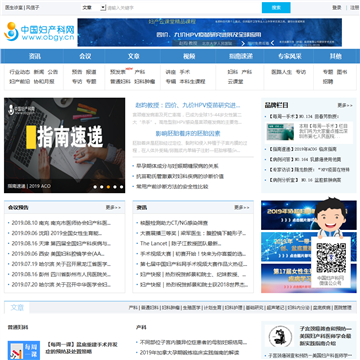Click 更多>> in 品牌栏目 panel

[x=345, y=105]
